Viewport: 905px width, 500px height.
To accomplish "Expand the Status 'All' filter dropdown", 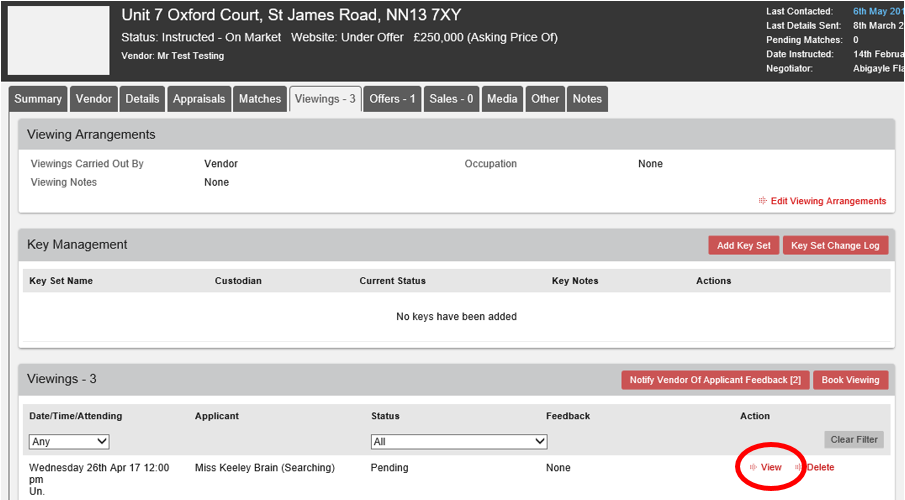I will (459, 442).
